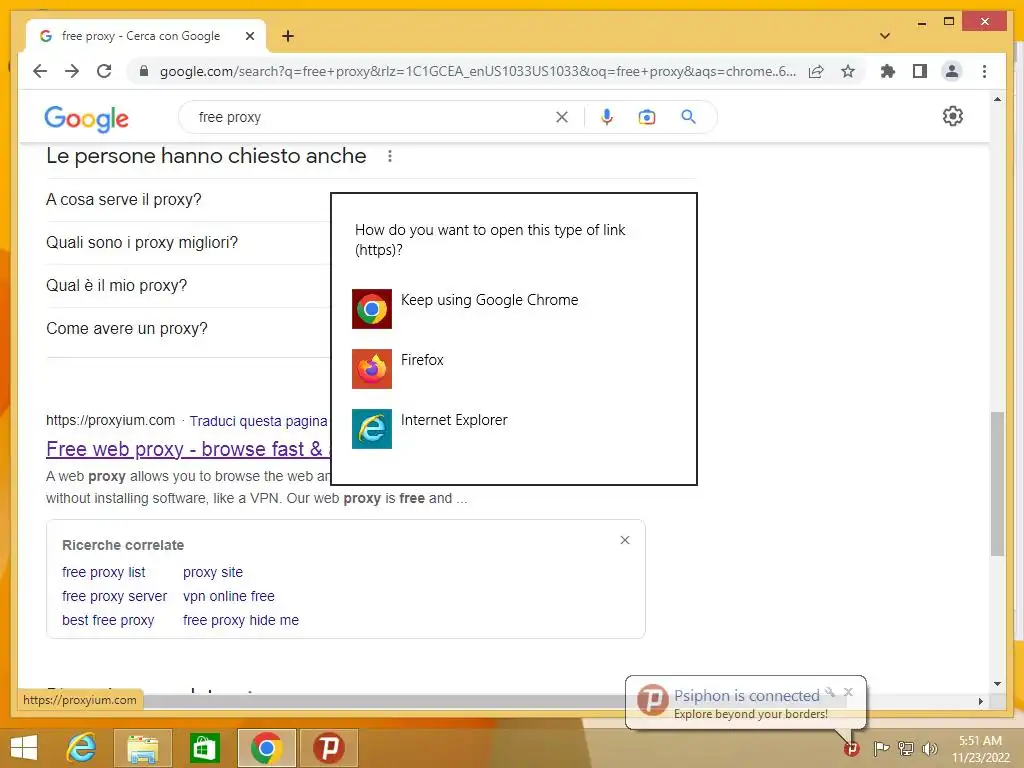The image size is (1024, 768).
Task: Choose Internet Explorer to open the link
Action: (x=513, y=429)
